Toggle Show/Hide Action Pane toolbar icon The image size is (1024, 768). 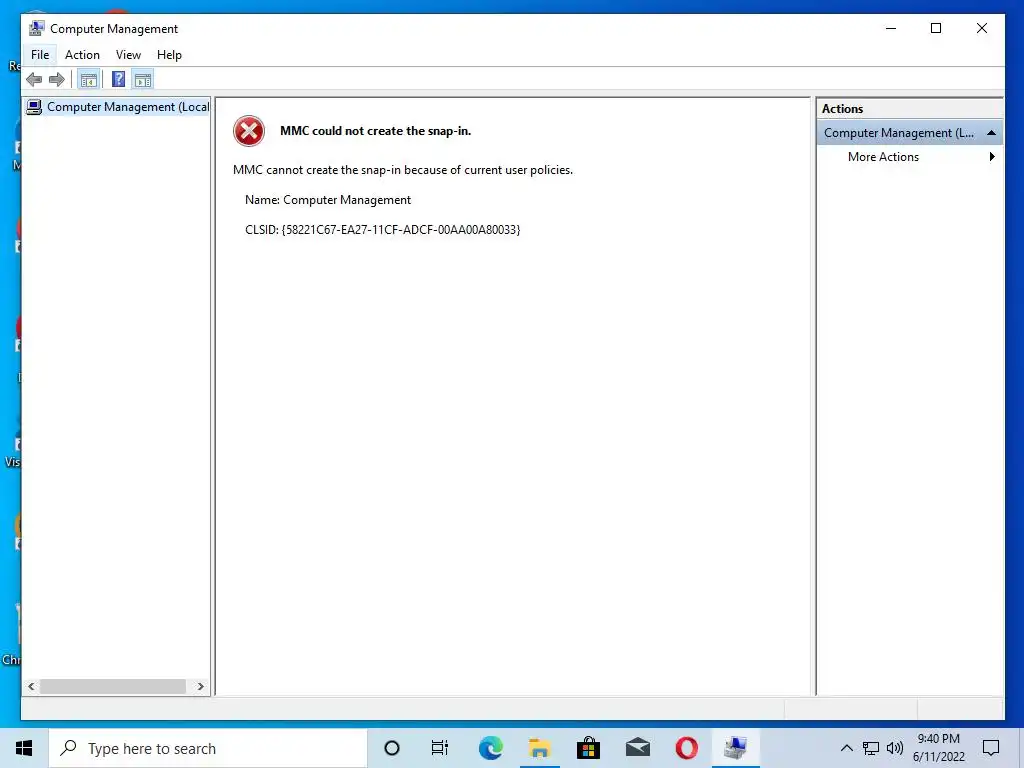tap(142, 80)
